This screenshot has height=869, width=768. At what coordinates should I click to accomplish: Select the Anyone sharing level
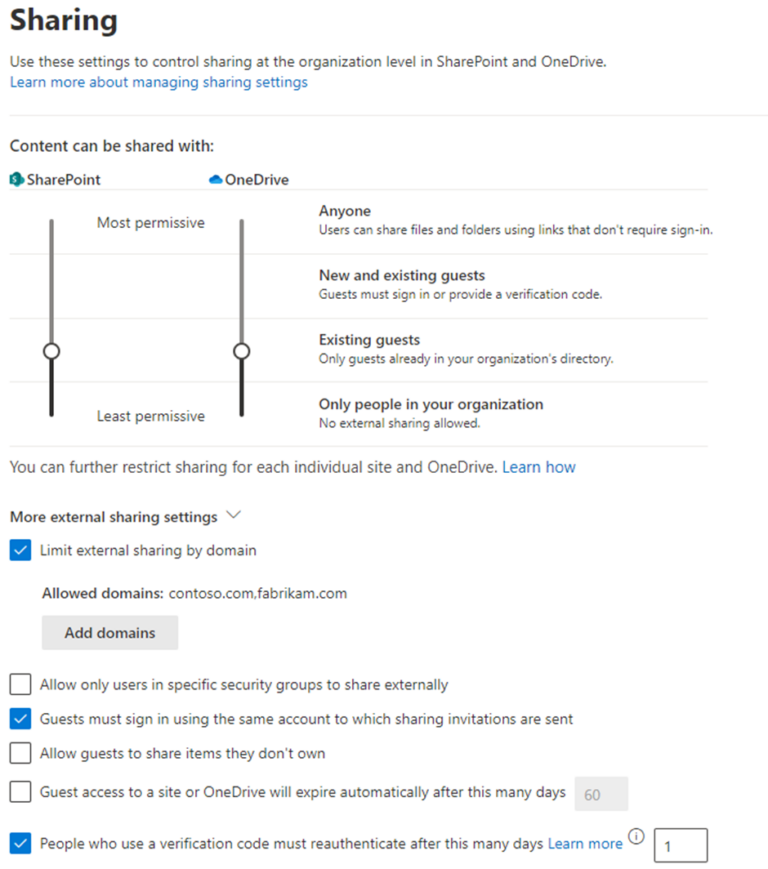(345, 211)
